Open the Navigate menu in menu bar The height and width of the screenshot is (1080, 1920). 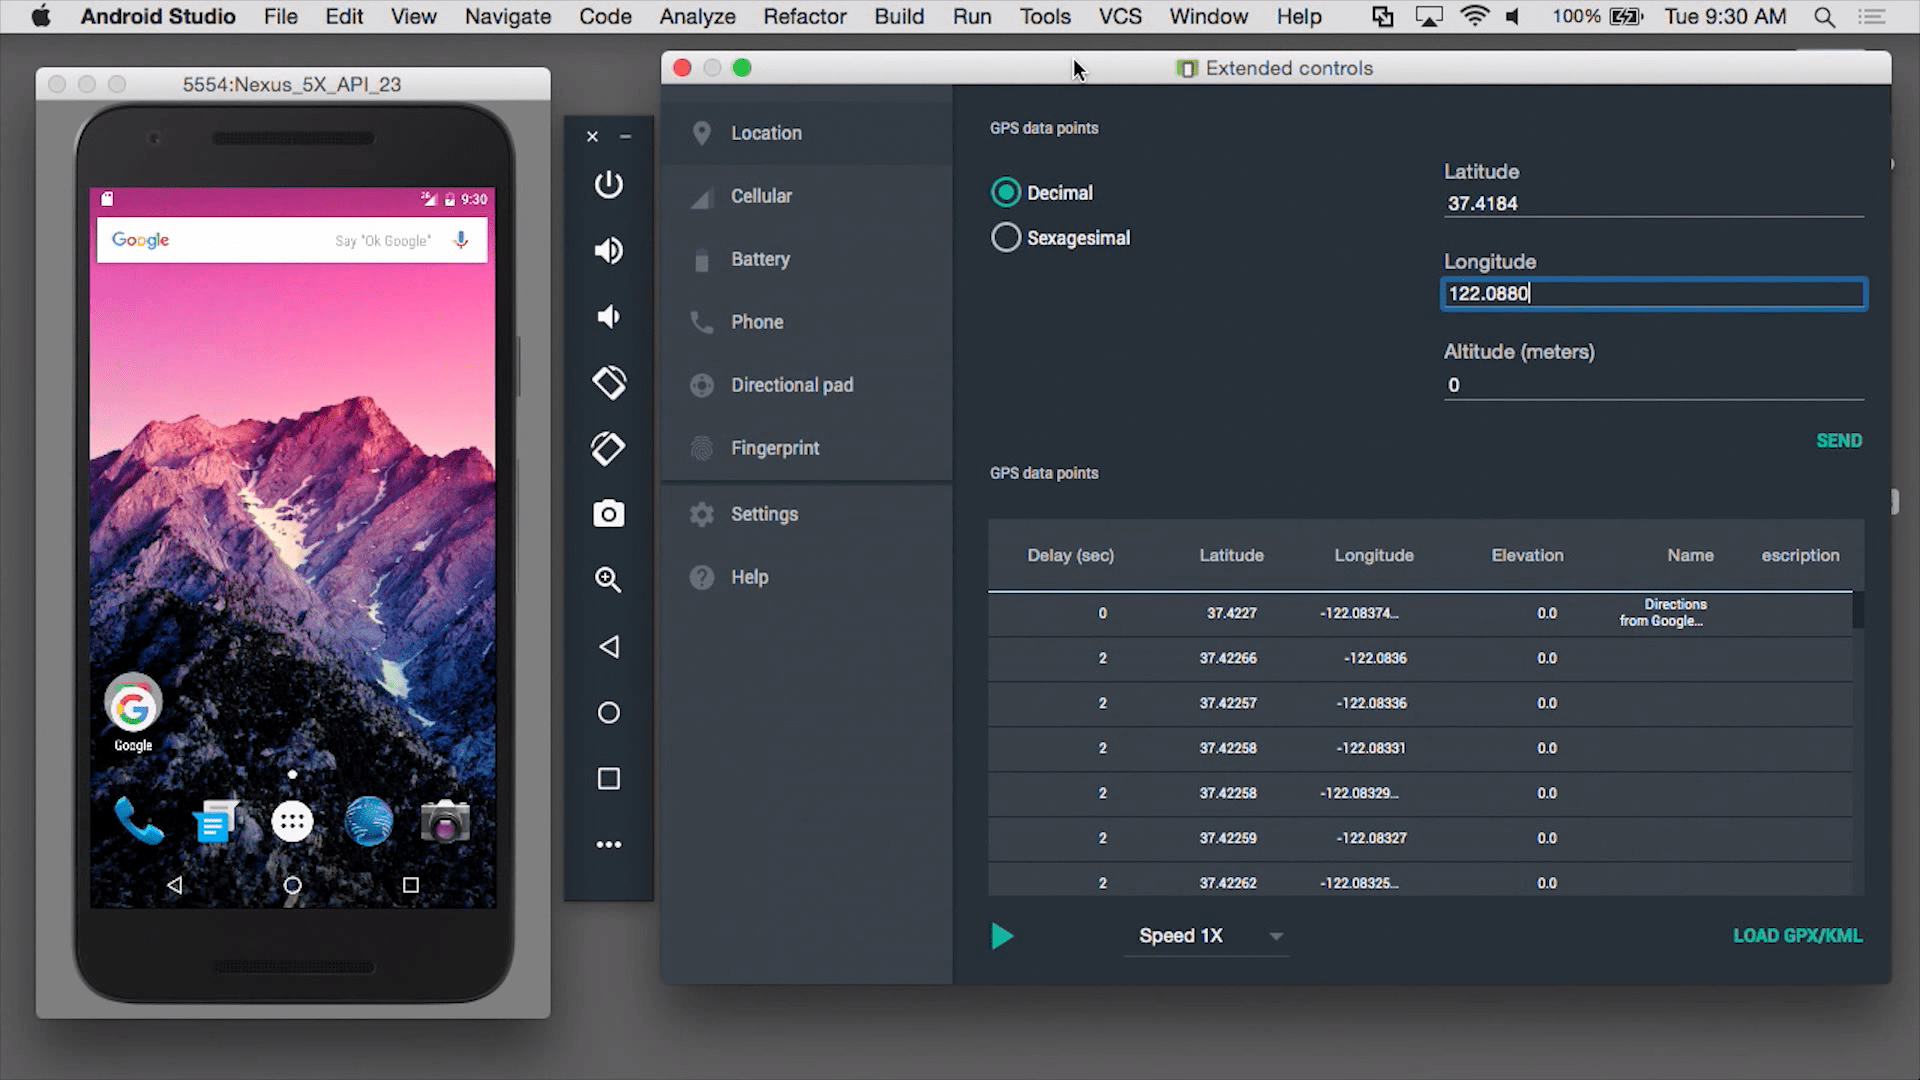pyautogui.click(x=508, y=16)
